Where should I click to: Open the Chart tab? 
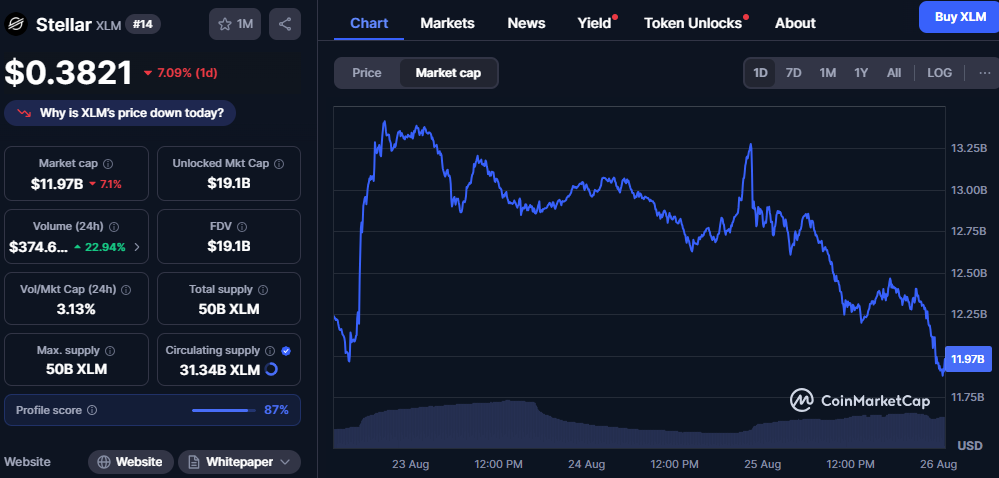369,23
